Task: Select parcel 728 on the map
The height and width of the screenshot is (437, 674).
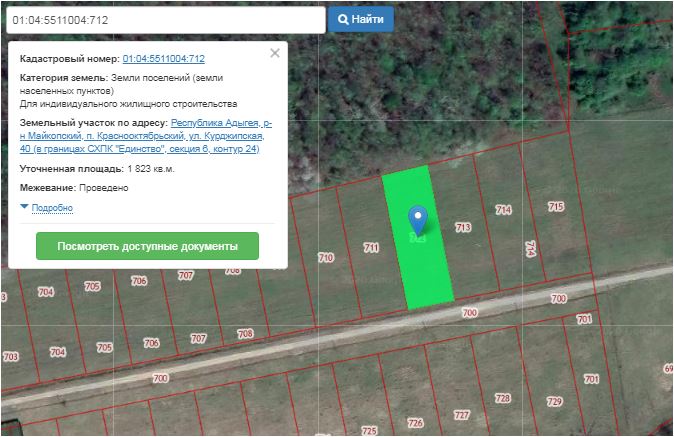Action: [502, 399]
